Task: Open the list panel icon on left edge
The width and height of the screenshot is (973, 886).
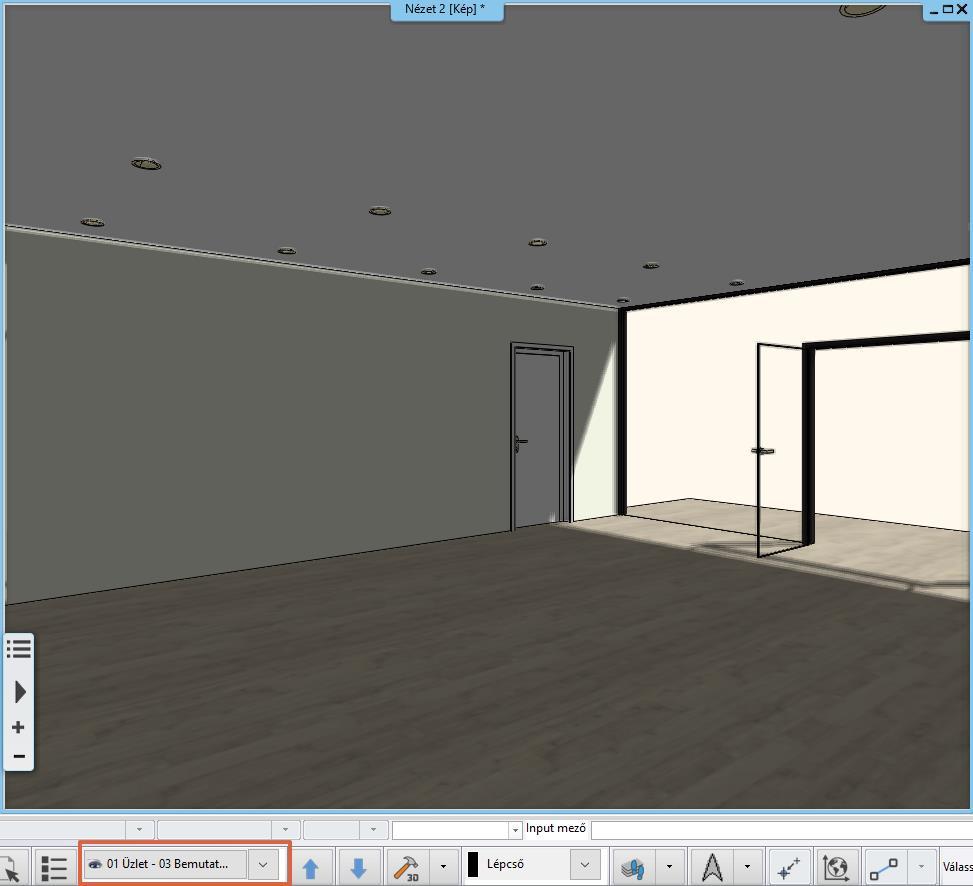Action: 19,649
